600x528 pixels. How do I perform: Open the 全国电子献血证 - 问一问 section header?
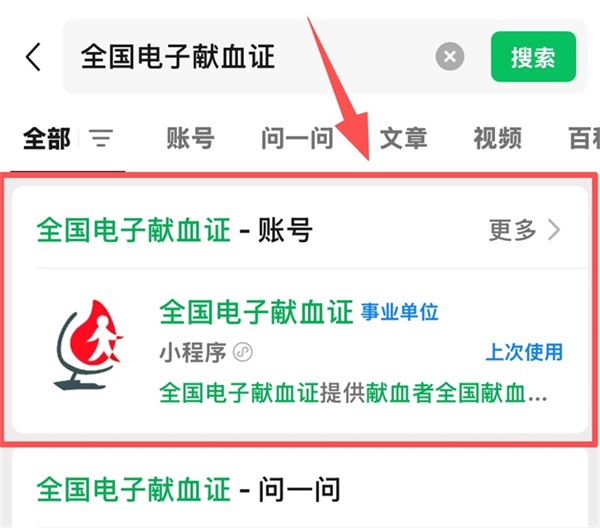click(x=188, y=489)
